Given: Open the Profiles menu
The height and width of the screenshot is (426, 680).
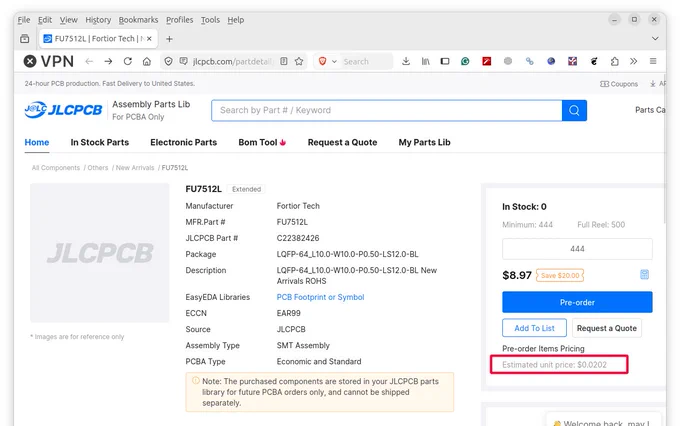Looking at the screenshot, I should pos(180,20).
